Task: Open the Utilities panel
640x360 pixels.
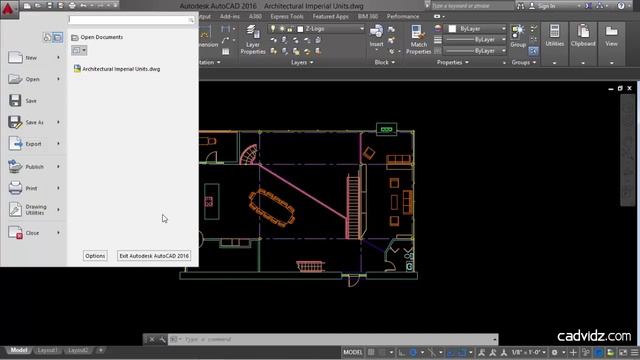Action: tap(554, 44)
